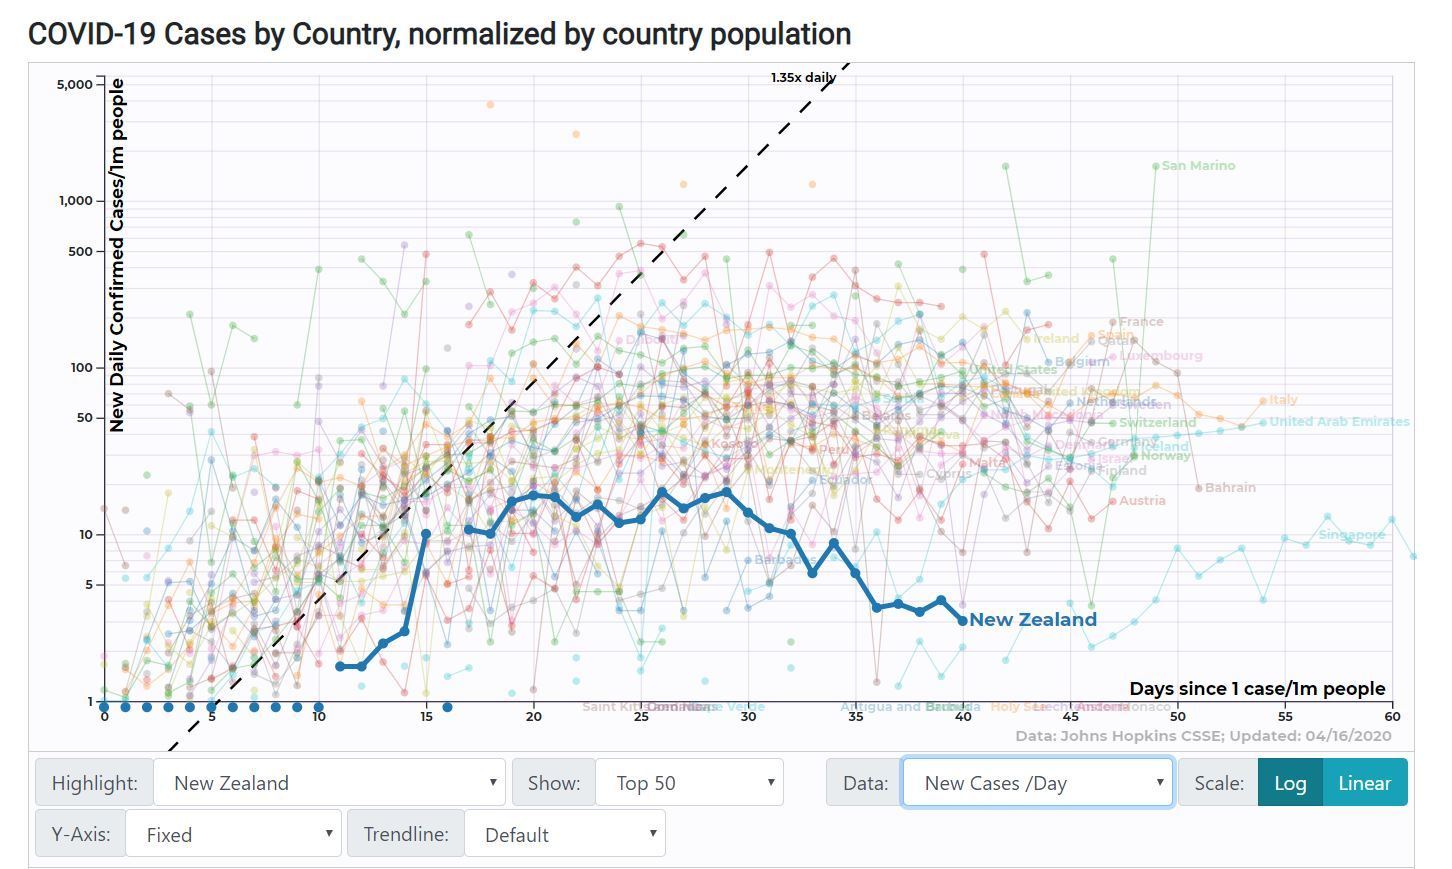Screen dimensions: 1452x869
Task: Open the Highlight country dropdown
Action: click(329, 783)
